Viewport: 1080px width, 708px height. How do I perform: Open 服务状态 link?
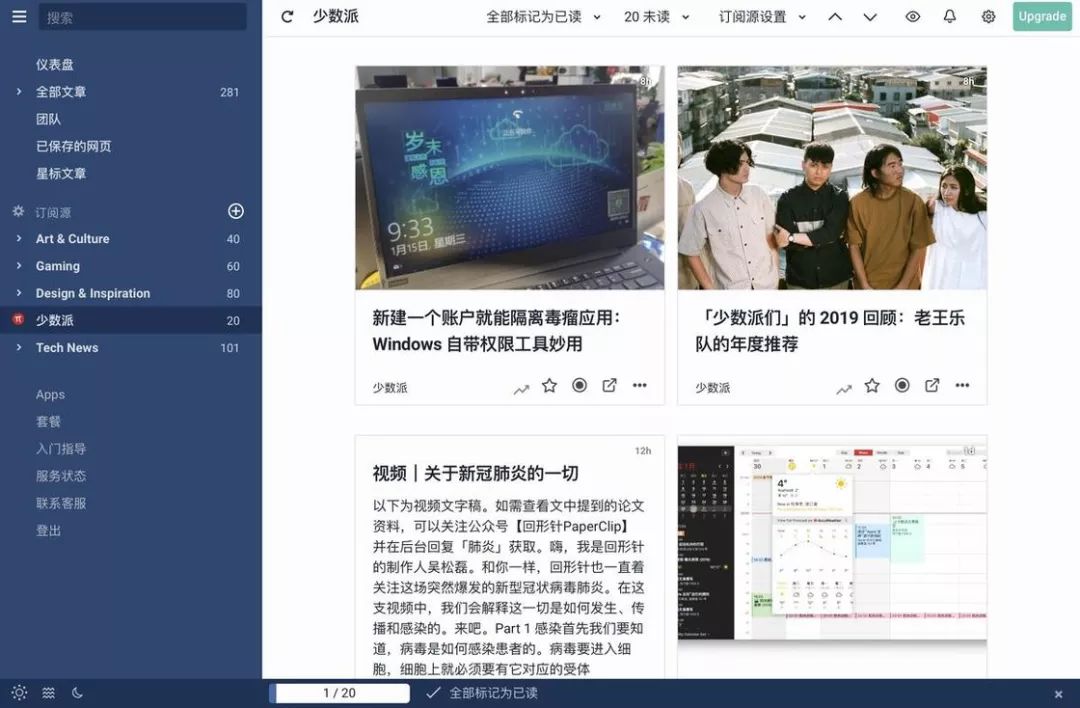pyautogui.click(x=61, y=476)
